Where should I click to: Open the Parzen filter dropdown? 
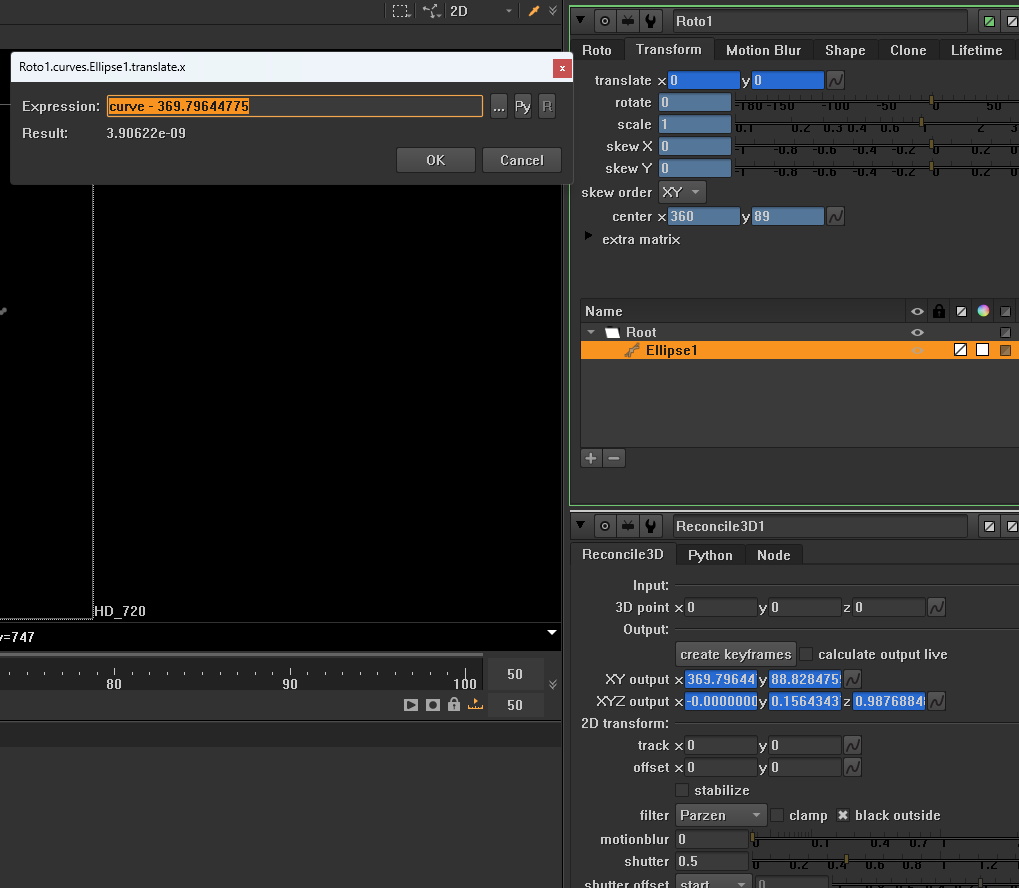click(x=721, y=815)
